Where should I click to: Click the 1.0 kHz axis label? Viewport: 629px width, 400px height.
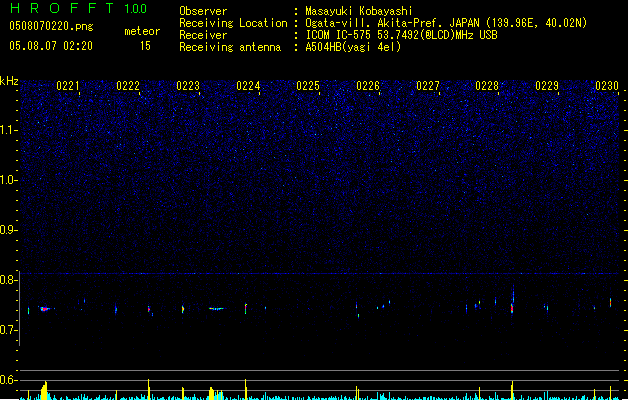9,180
